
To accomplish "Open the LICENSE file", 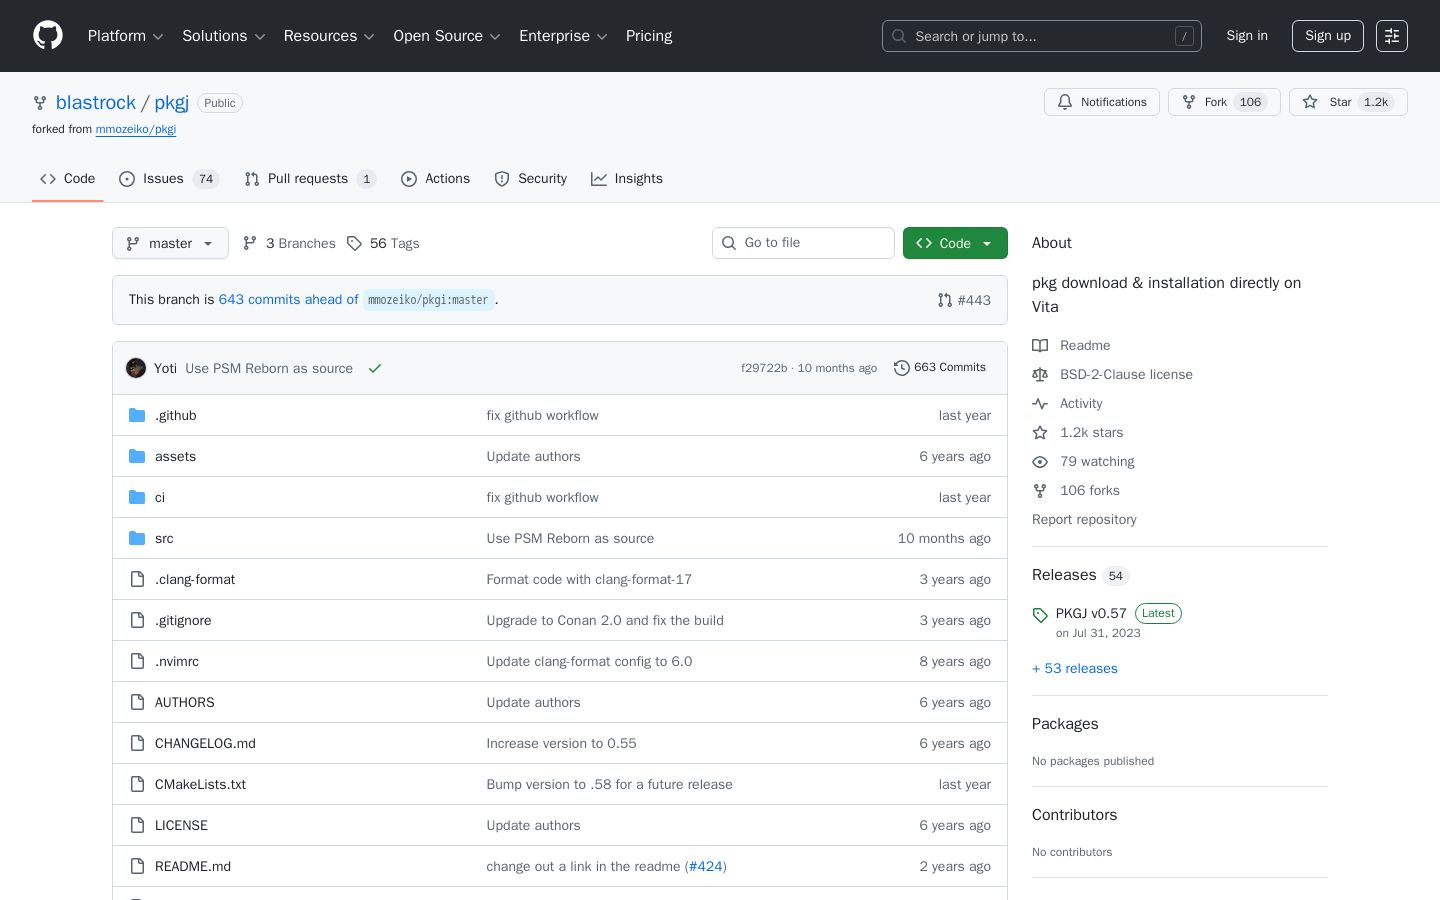I will click(181, 825).
